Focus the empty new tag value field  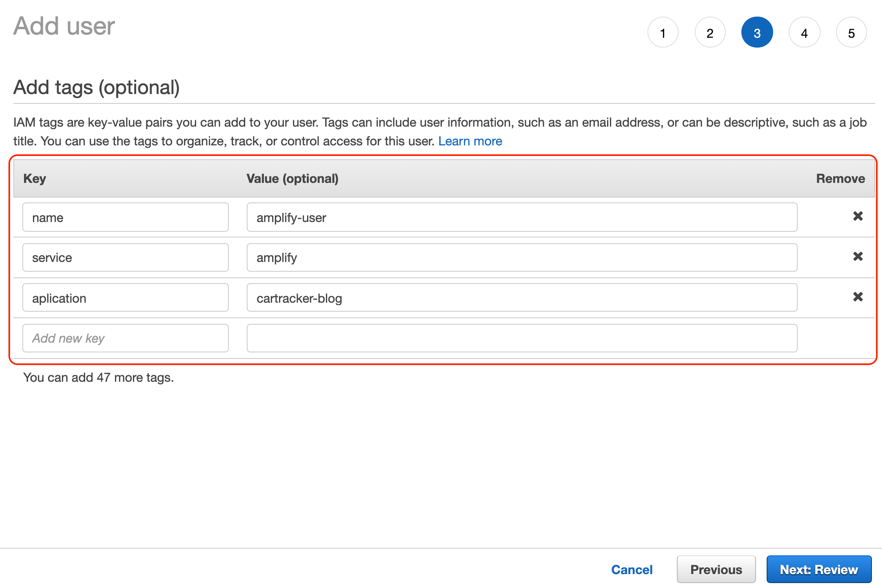pyautogui.click(x=522, y=338)
